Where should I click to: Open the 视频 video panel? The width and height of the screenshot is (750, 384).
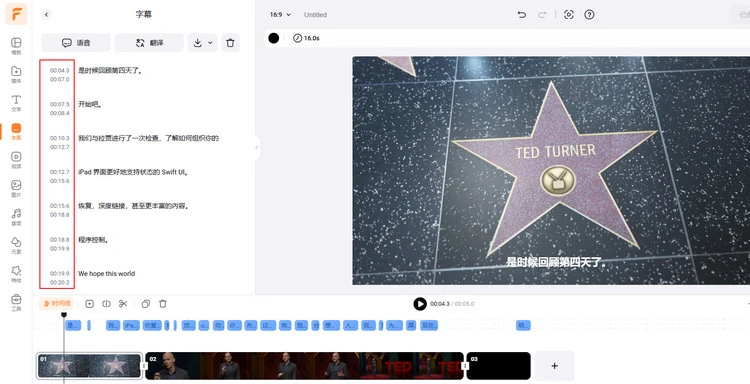tap(16, 160)
